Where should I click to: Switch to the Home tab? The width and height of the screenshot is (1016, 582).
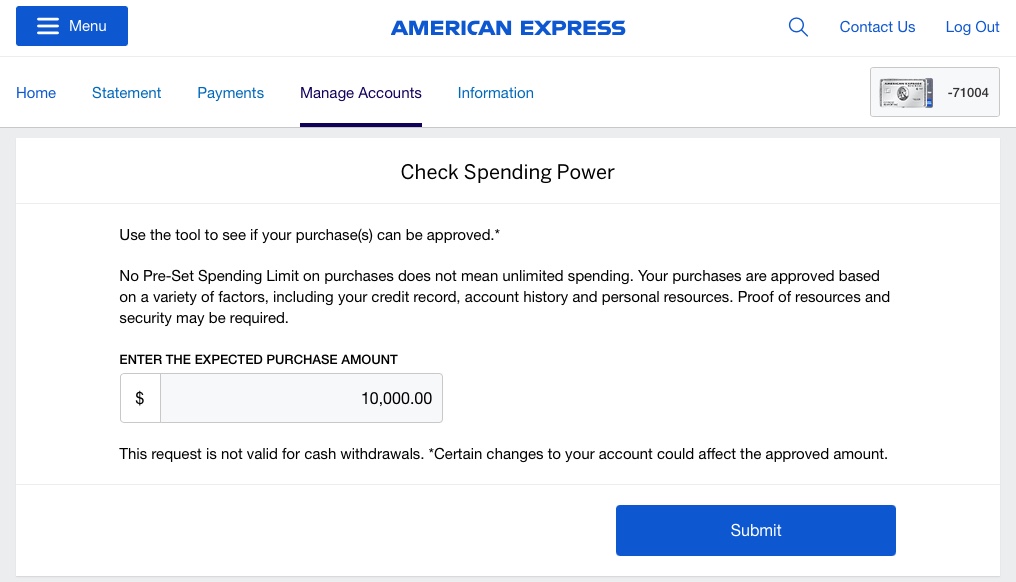pyautogui.click(x=36, y=92)
